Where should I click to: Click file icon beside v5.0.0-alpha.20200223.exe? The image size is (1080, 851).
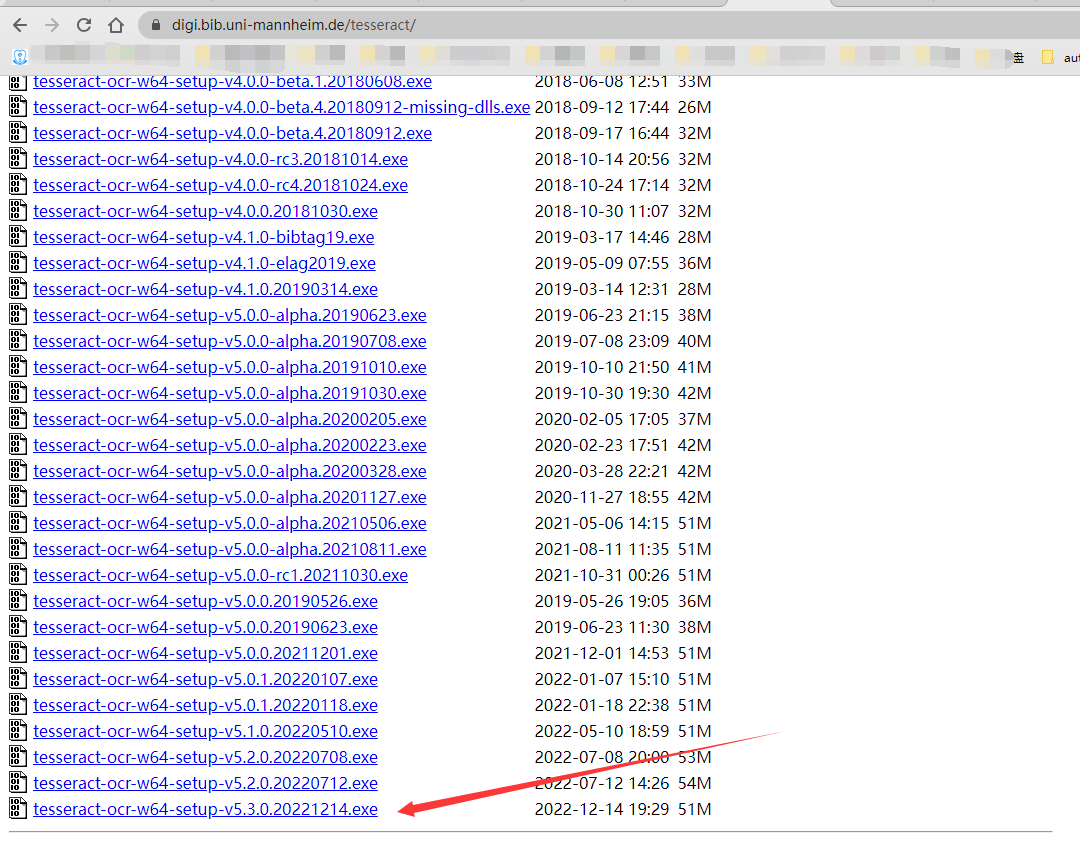[18, 445]
